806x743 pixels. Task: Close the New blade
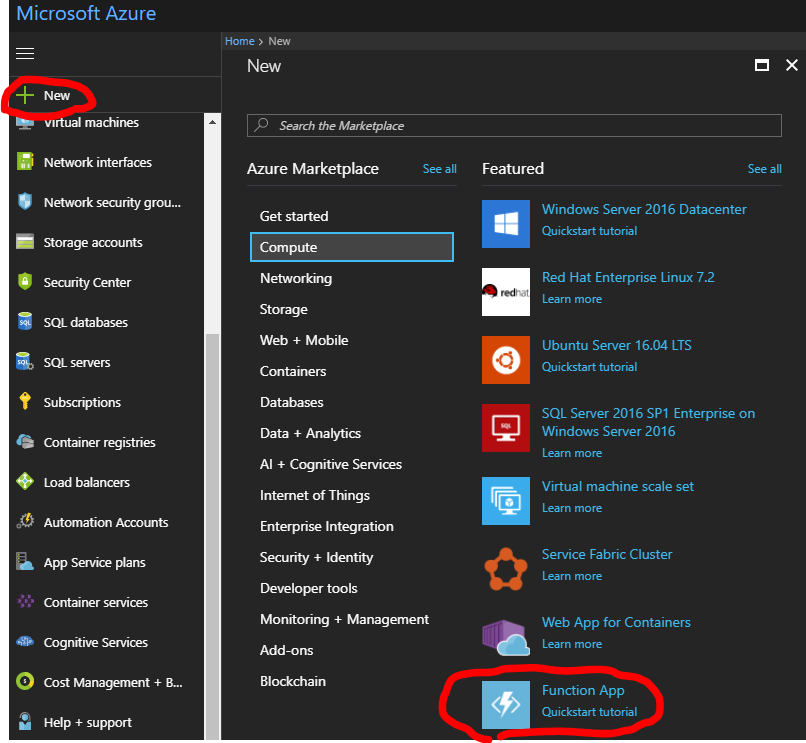point(792,65)
